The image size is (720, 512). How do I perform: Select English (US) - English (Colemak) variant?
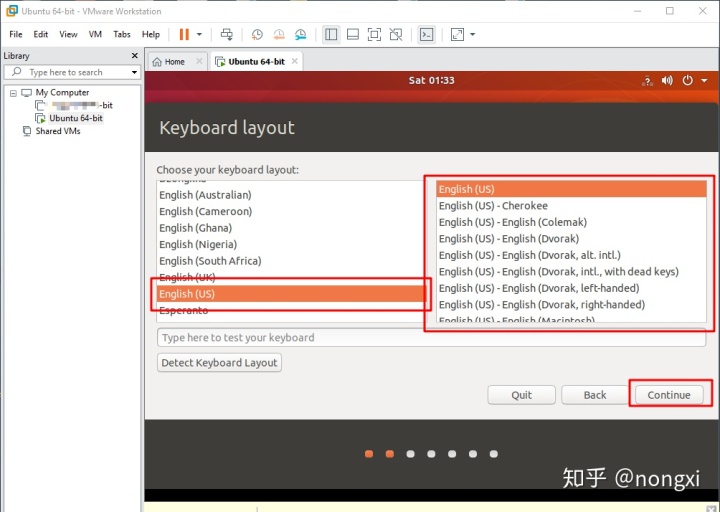pyautogui.click(x=571, y=222)
